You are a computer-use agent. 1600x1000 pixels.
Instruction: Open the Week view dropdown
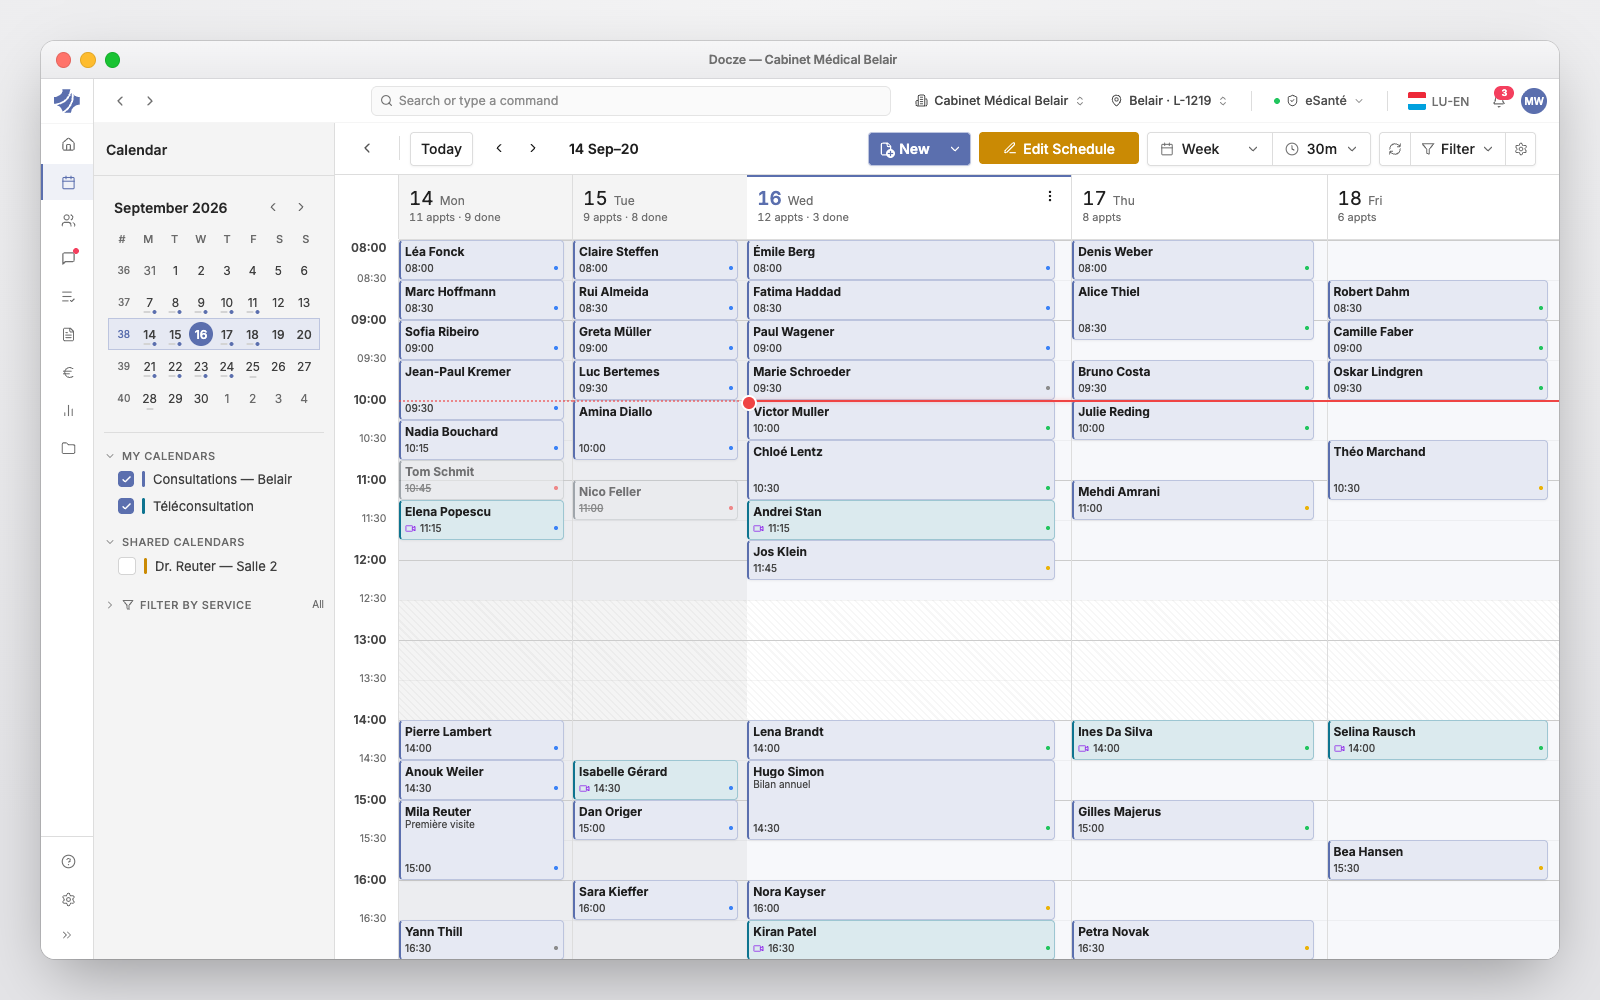click(1209, 149)
